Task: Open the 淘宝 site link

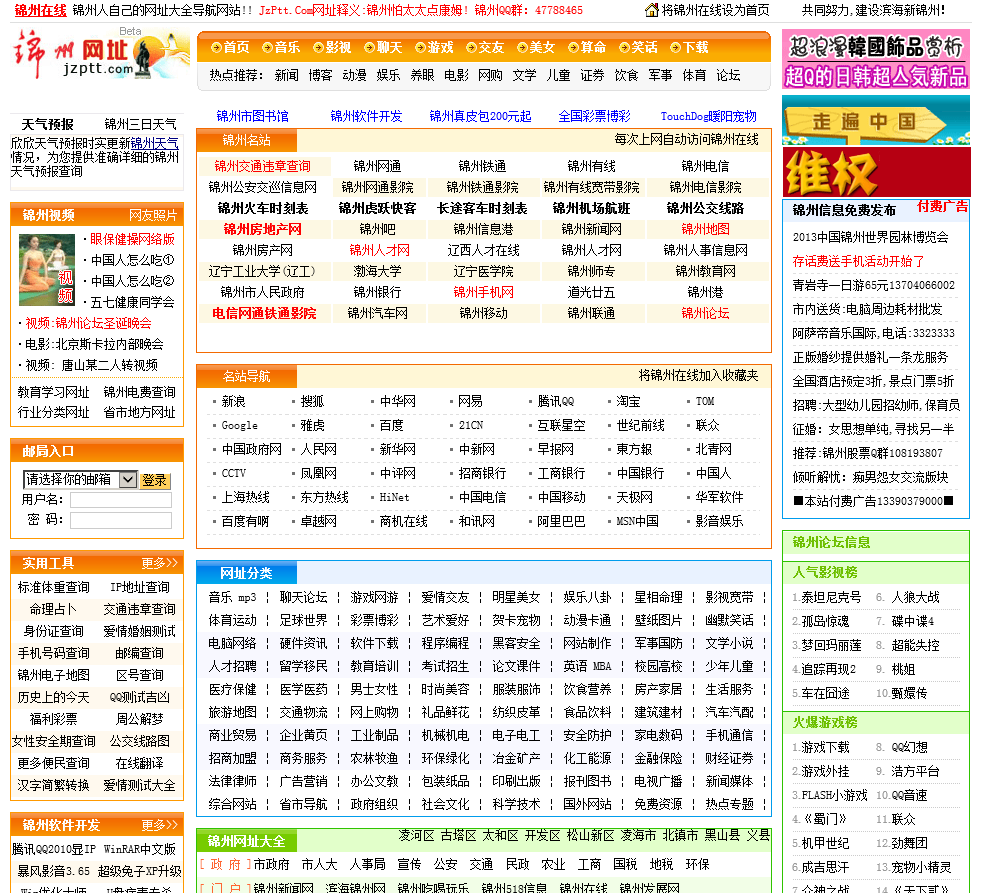Action: 628,401
